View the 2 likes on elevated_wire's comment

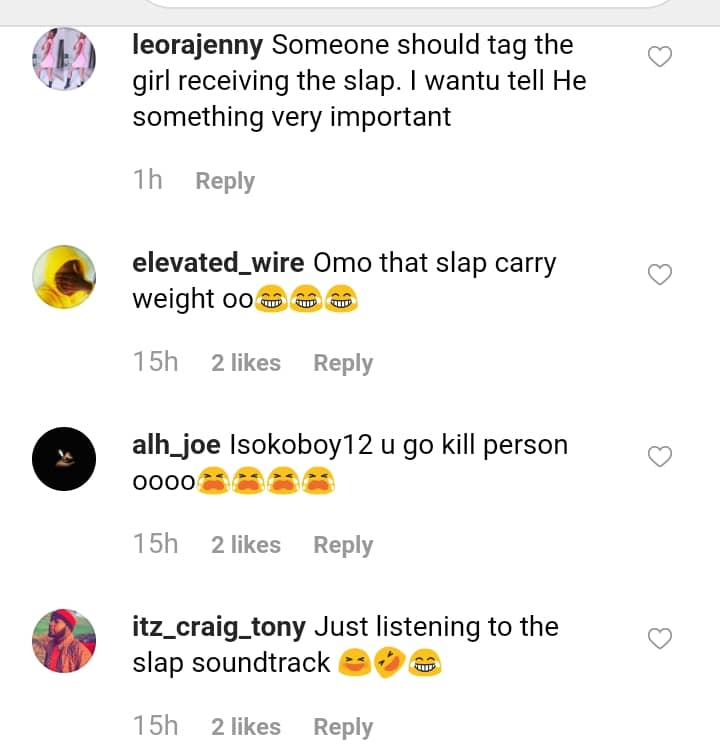coord(246,363)
